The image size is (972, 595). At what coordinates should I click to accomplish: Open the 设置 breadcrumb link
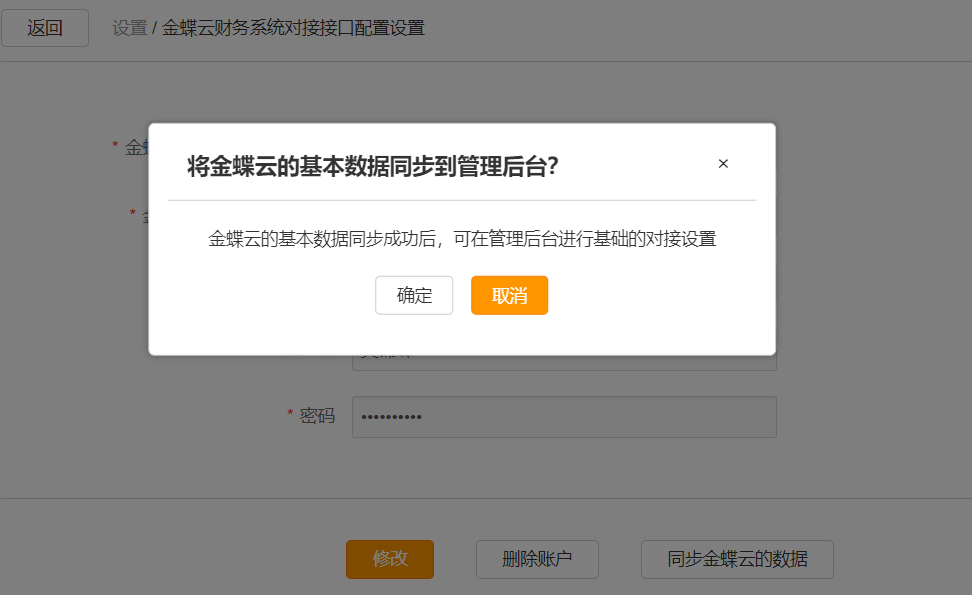point(130,28)
